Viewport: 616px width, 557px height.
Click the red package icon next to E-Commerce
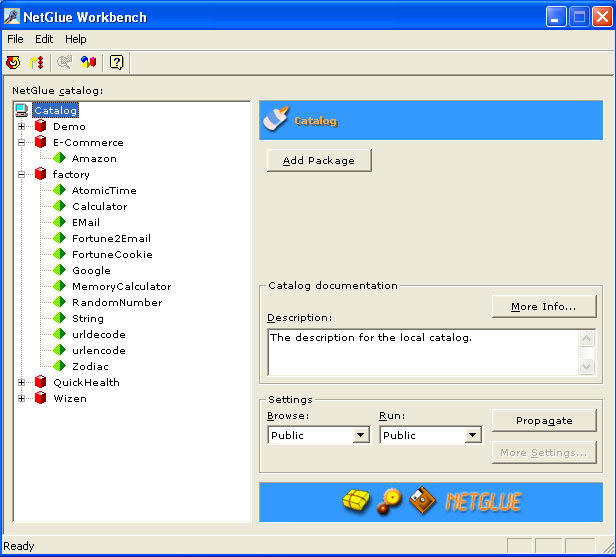coord(40,142)
